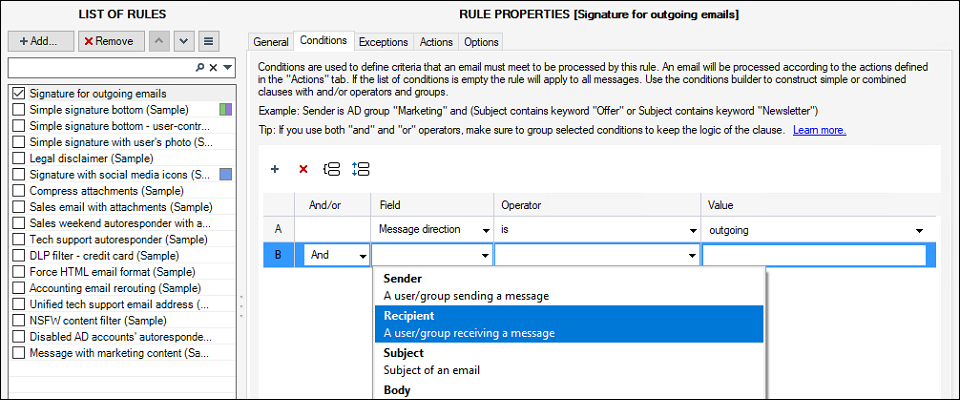Select Sender from field dropdown list
Screen dimensions: 960x400
pyautogui.click(x=569, y=287)
